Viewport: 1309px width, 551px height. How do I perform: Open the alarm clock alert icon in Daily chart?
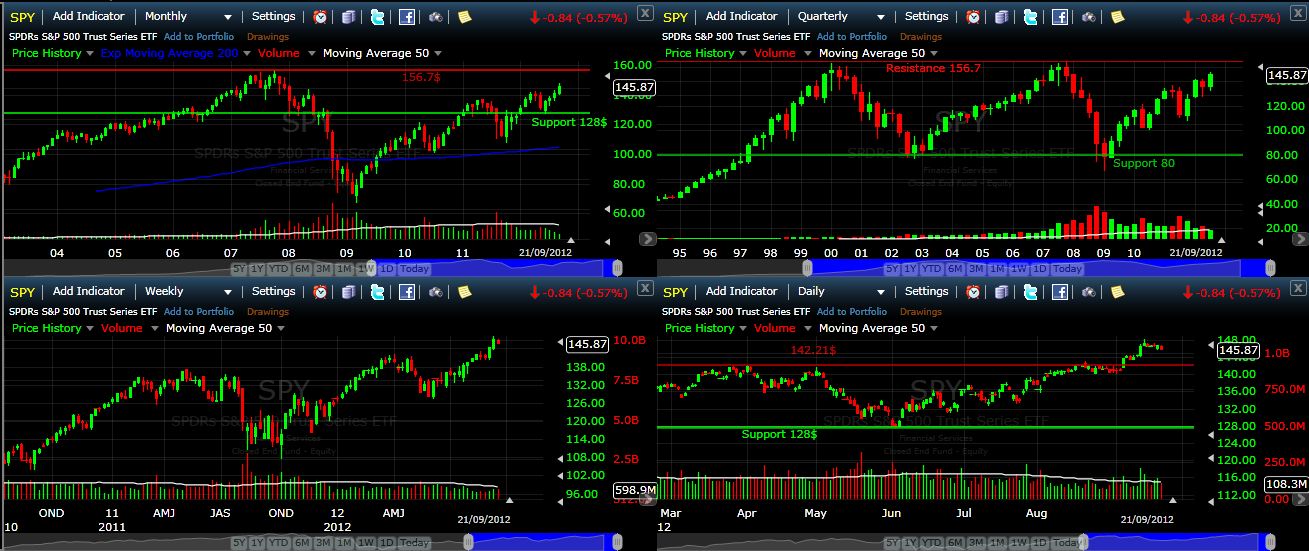(973, 292)
